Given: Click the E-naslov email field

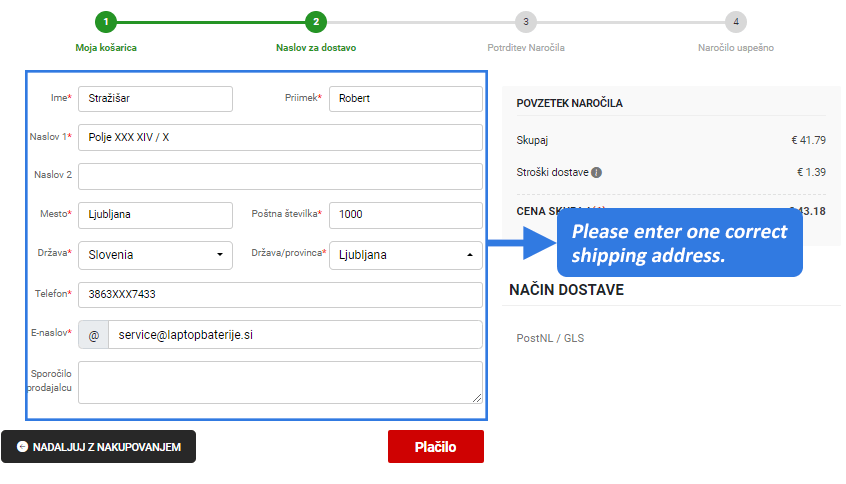Looking at the screenshot, I should [295, 335].
